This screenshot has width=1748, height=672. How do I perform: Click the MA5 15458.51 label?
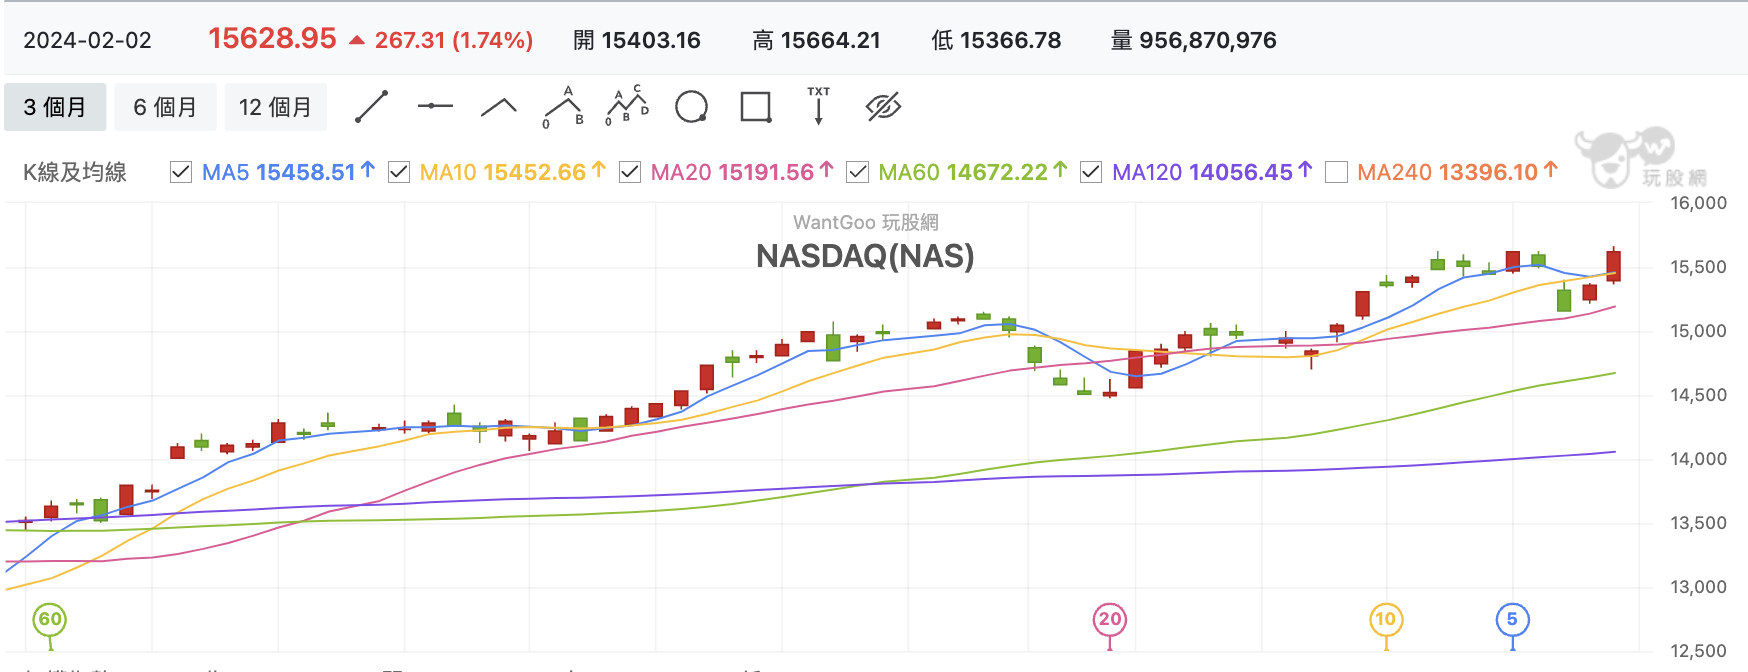(x=288, y=172)
